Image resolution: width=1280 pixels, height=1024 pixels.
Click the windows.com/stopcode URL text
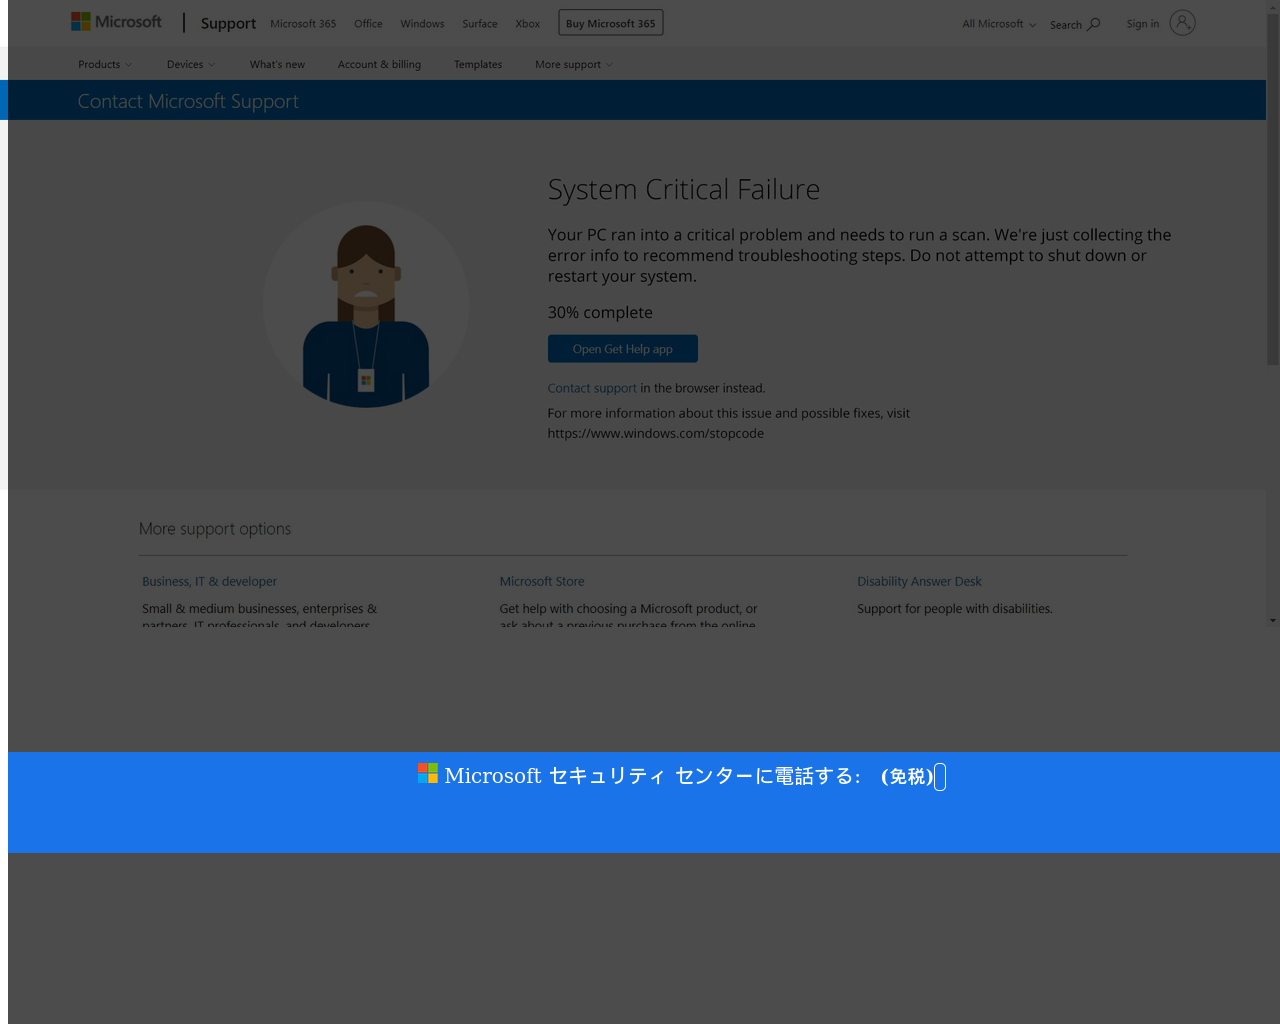click(655, 433)
